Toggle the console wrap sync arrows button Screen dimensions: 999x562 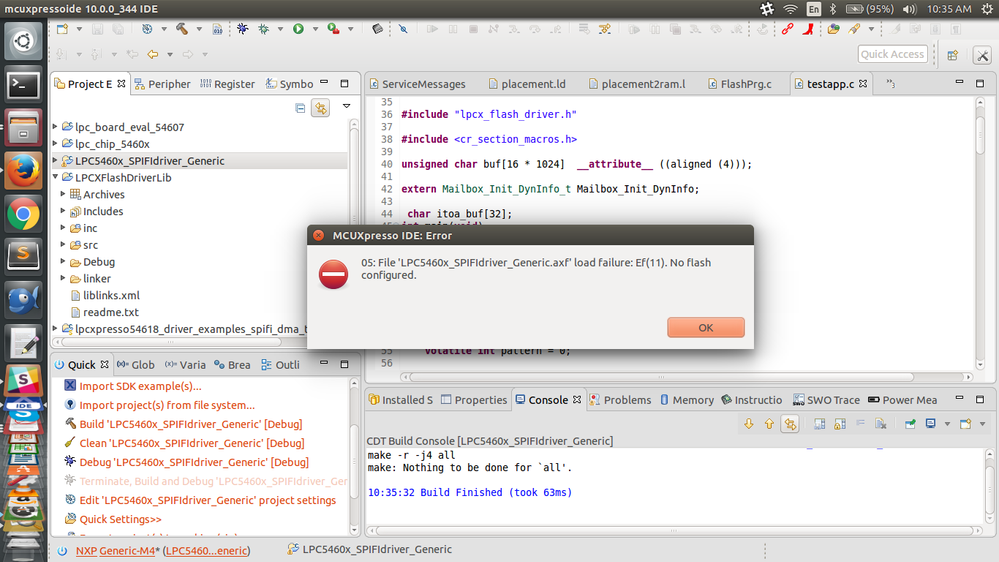coord(790,424)
